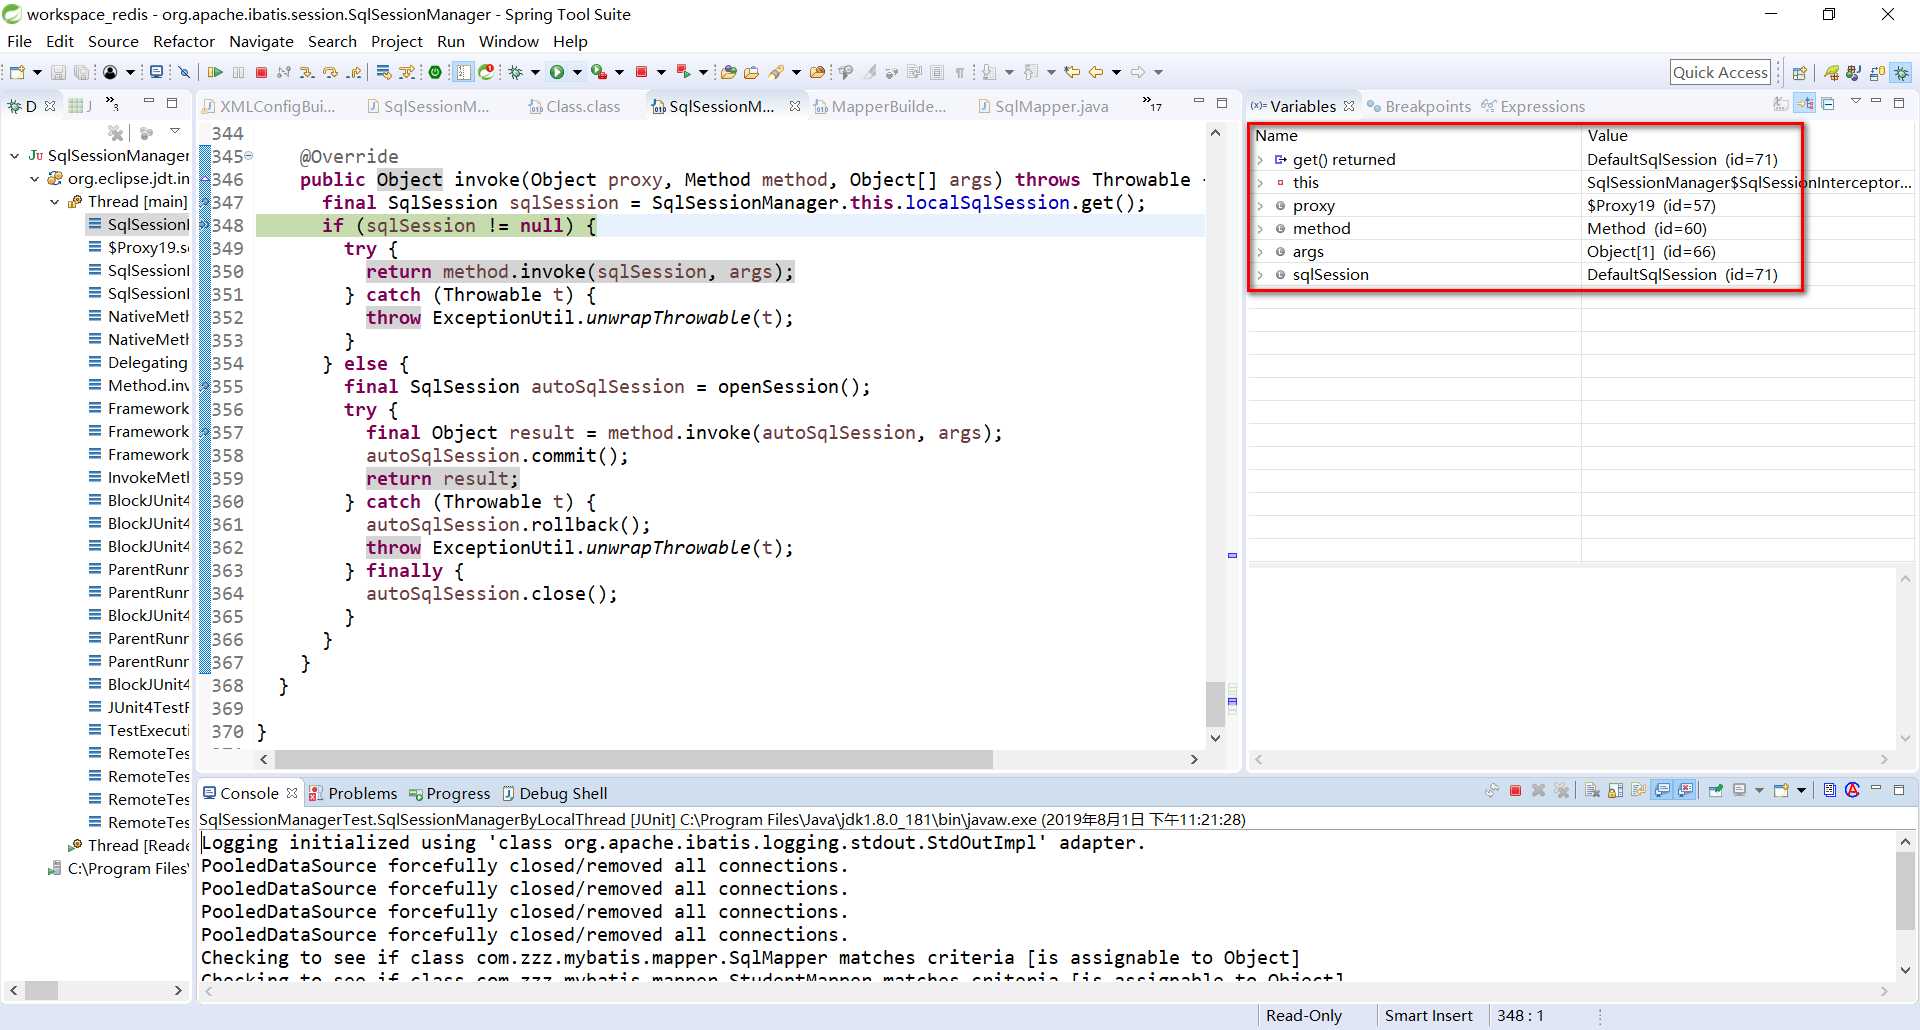The width and height of the screenshot is (1920, 1030).
Task: Click the Open Console monitor icon
Action: [x=156, y=72]
